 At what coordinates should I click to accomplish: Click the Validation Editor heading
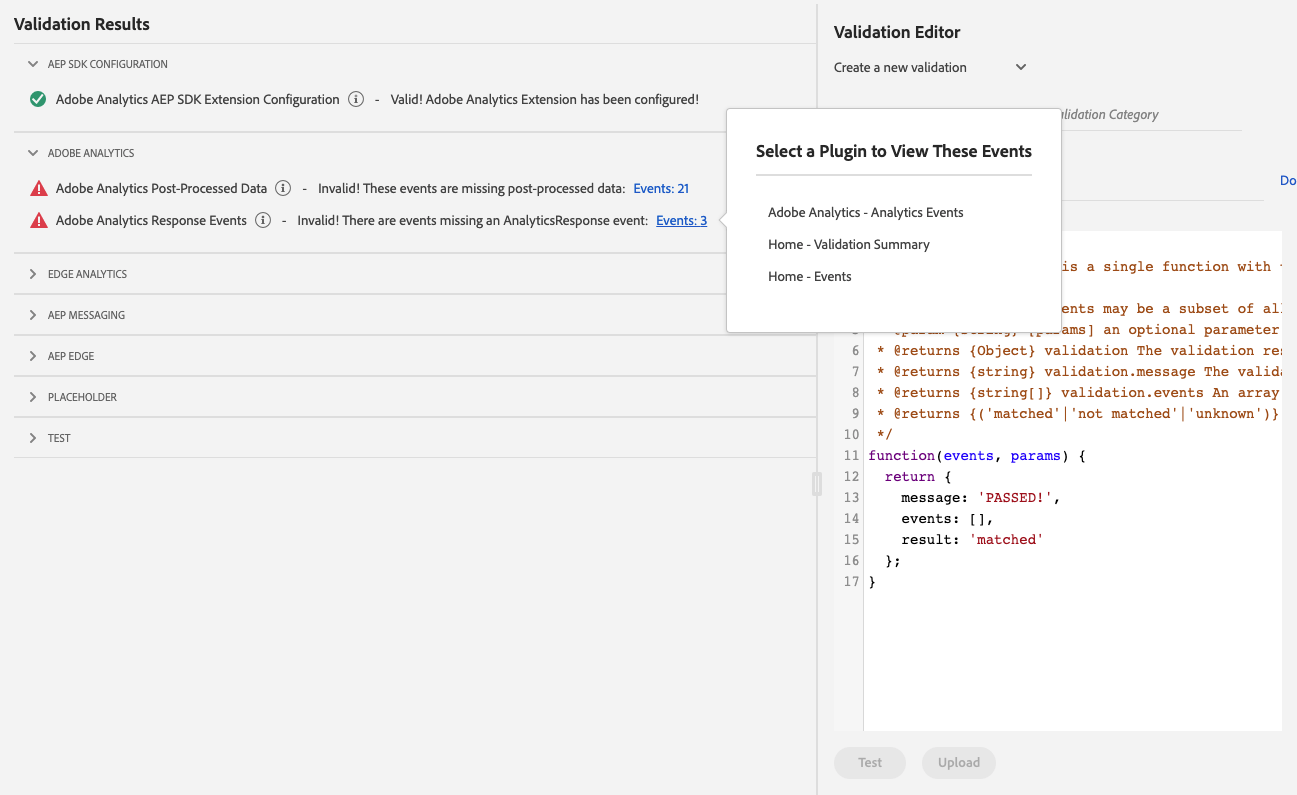pyautogui.click(x=897, y=32)
